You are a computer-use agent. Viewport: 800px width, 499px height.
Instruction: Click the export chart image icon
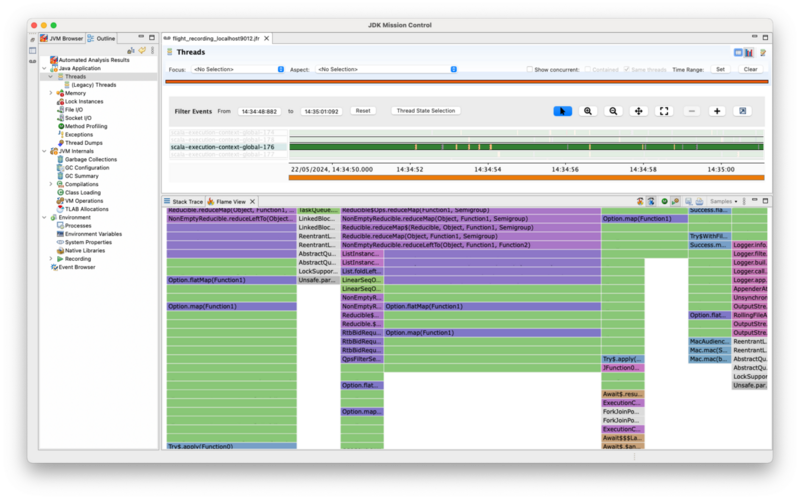point(743,111)
